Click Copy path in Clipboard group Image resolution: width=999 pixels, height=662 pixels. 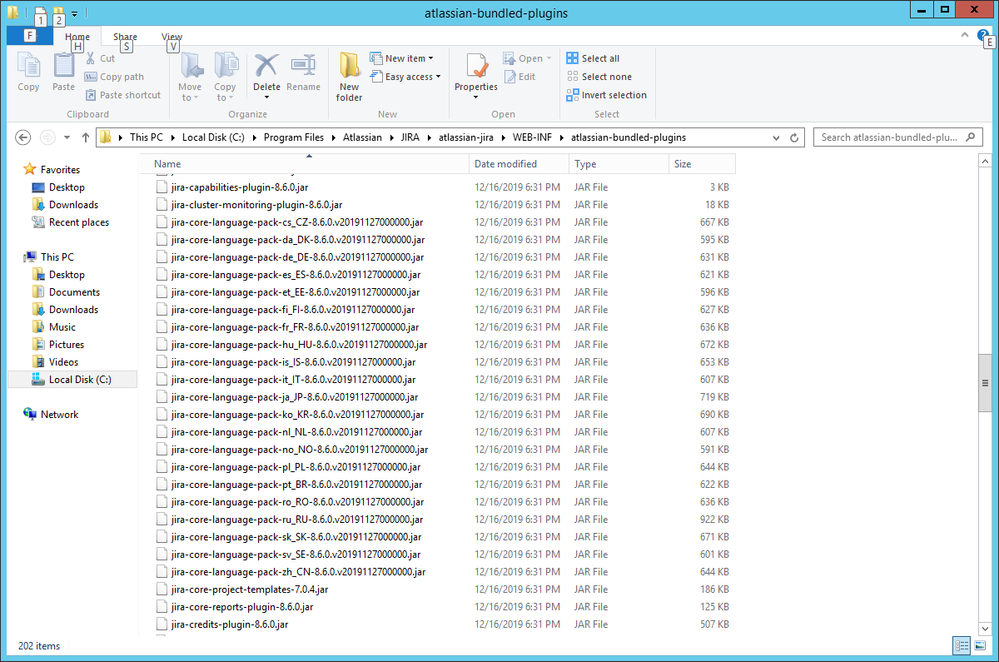(115, 76)
